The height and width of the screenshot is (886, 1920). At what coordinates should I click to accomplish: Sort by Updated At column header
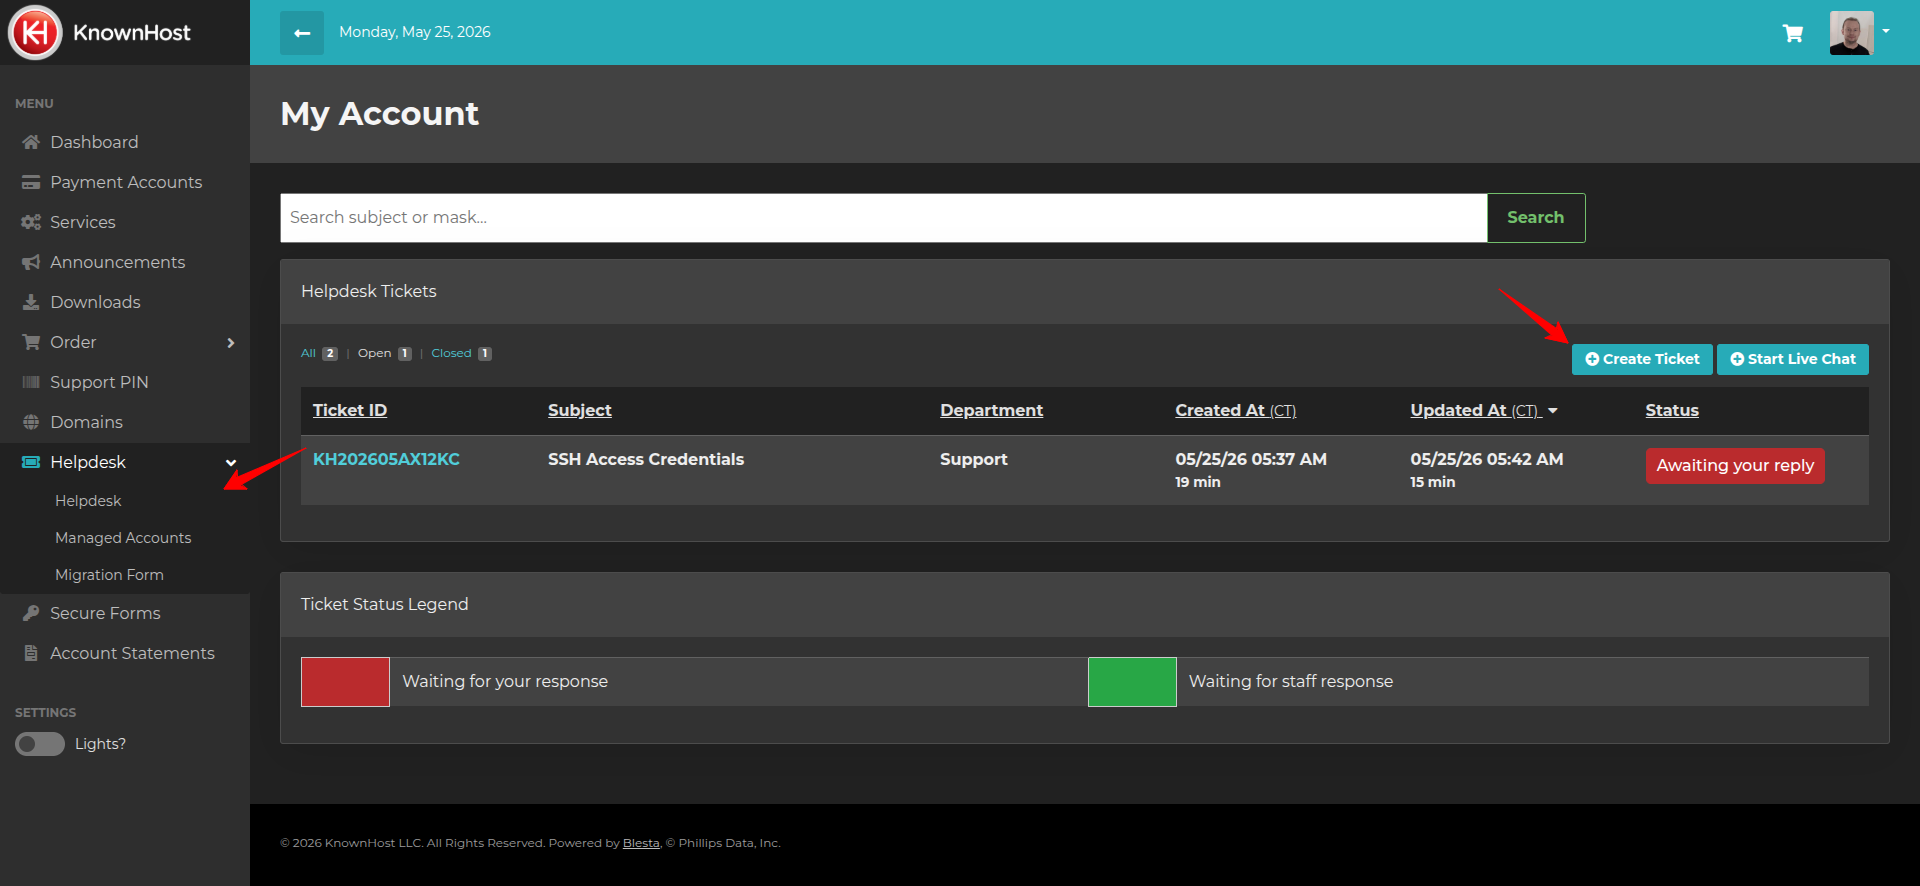point(1476,410)
